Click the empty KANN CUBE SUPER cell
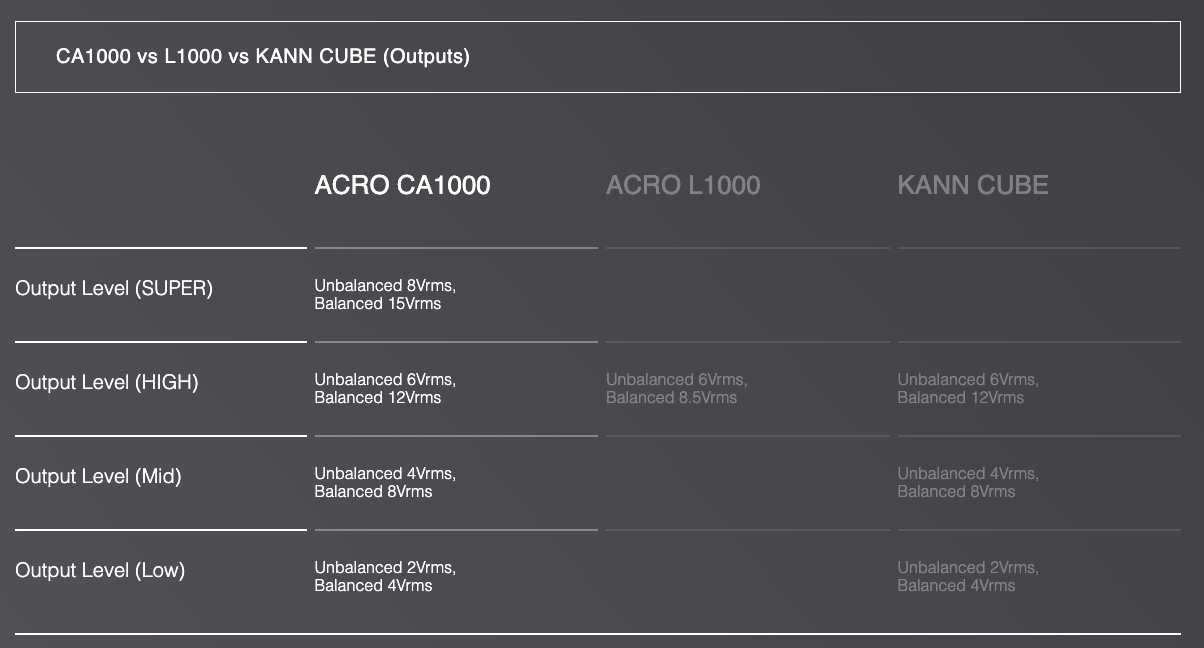1204x648 pixels. (1039, 295)
